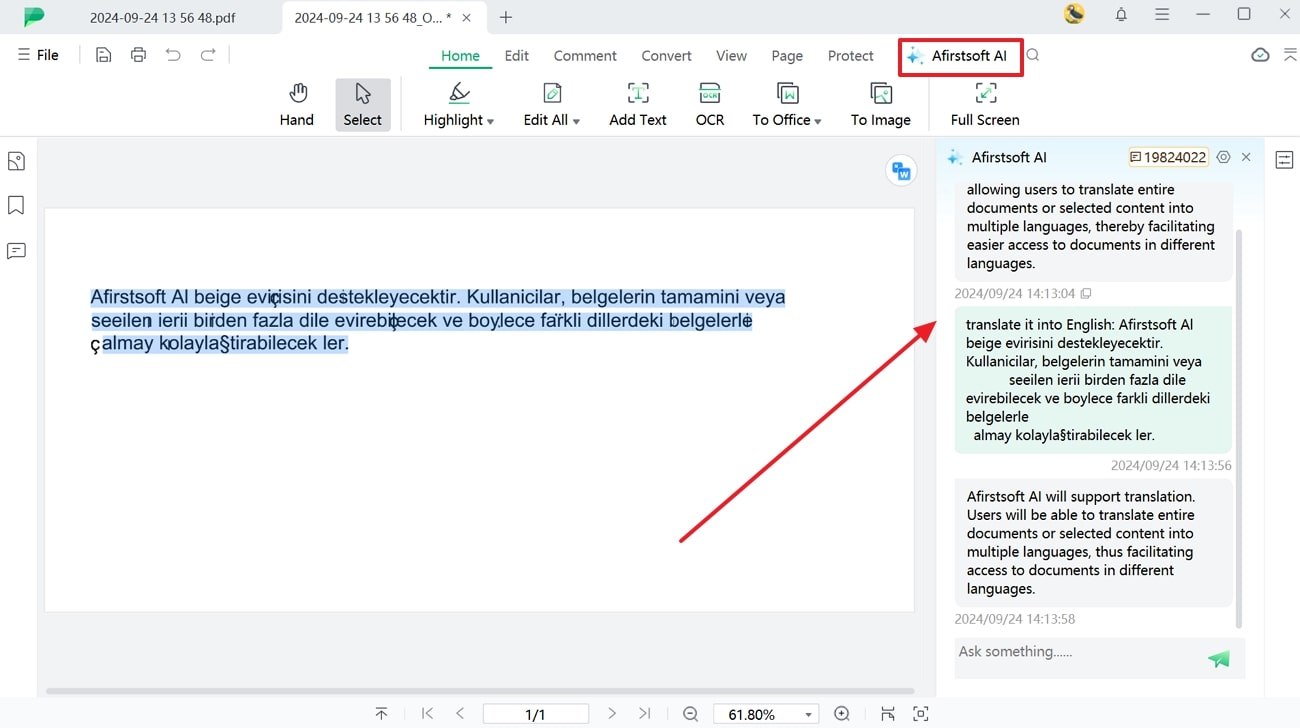Go to the last page
The height and width of the screenshot is (728, 1300).
pyautogui.click(x=645, y=714)
